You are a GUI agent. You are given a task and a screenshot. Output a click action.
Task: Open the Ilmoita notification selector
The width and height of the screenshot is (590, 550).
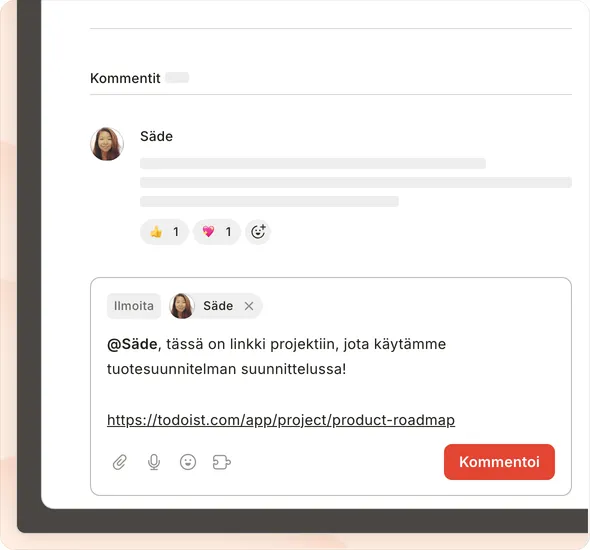tap(134, 306)
